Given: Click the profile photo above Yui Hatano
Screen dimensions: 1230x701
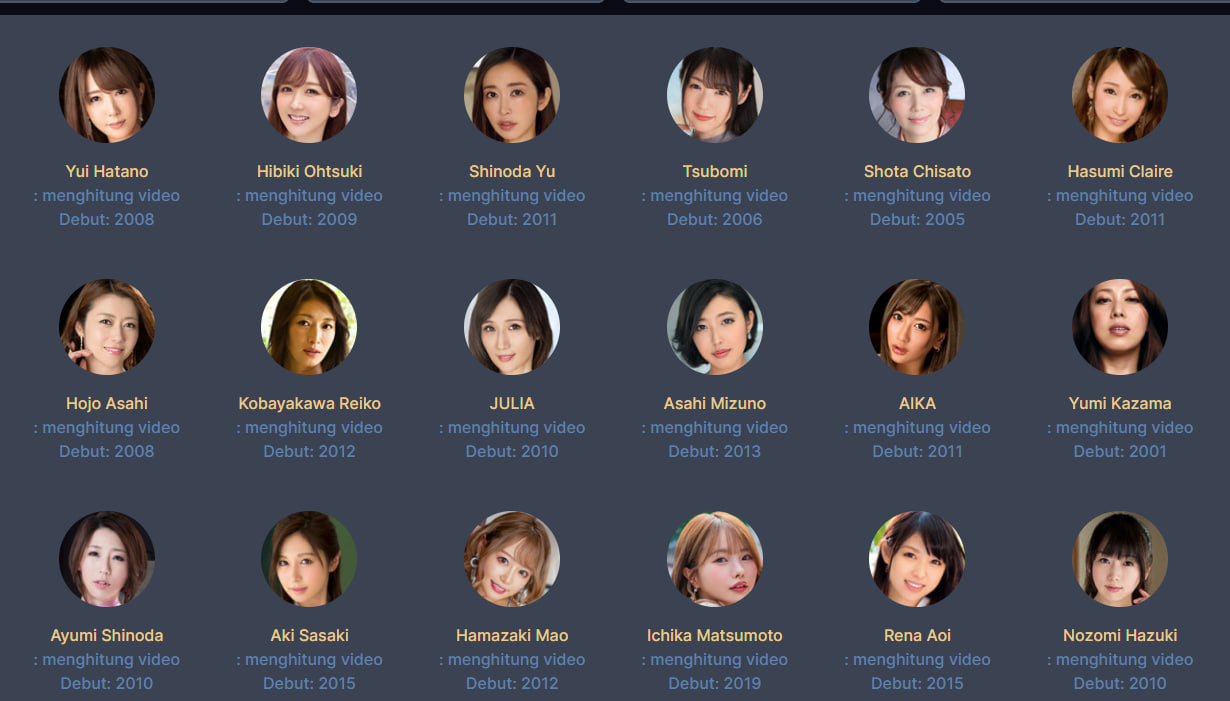Looking at the screenshot, I should coord(107,95).
